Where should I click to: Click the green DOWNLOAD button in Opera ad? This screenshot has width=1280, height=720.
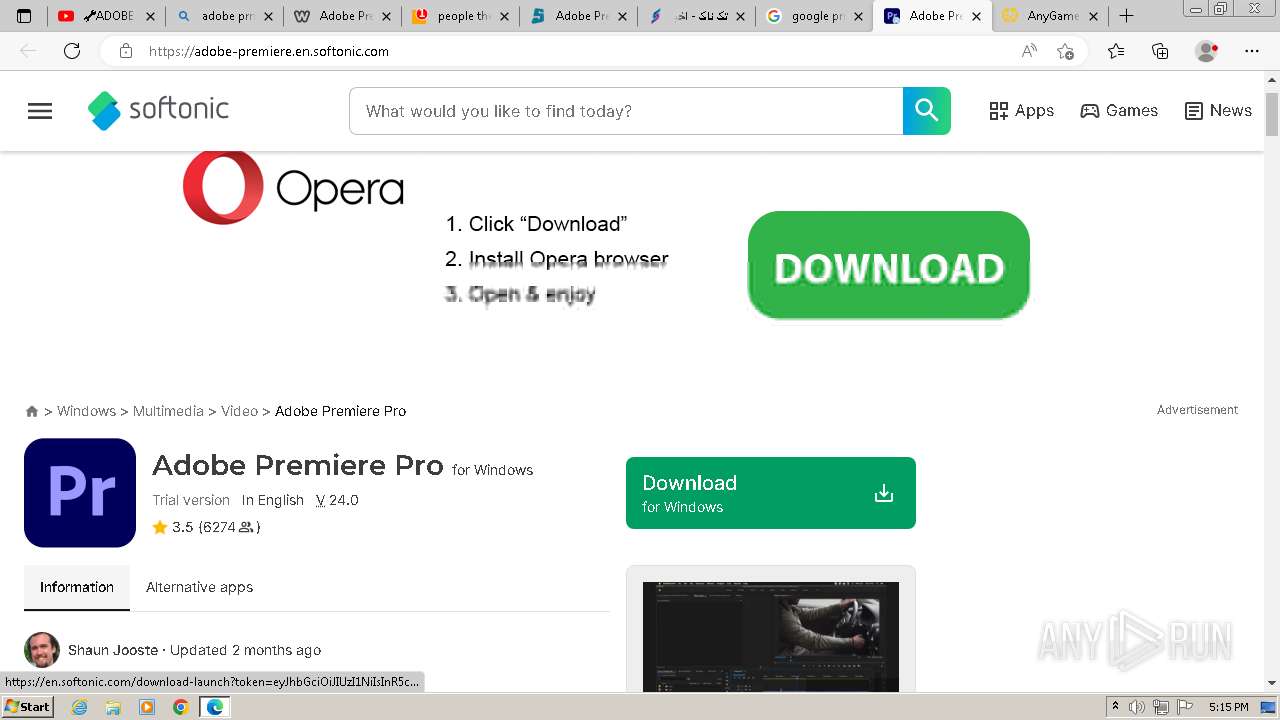click(889, 266)
